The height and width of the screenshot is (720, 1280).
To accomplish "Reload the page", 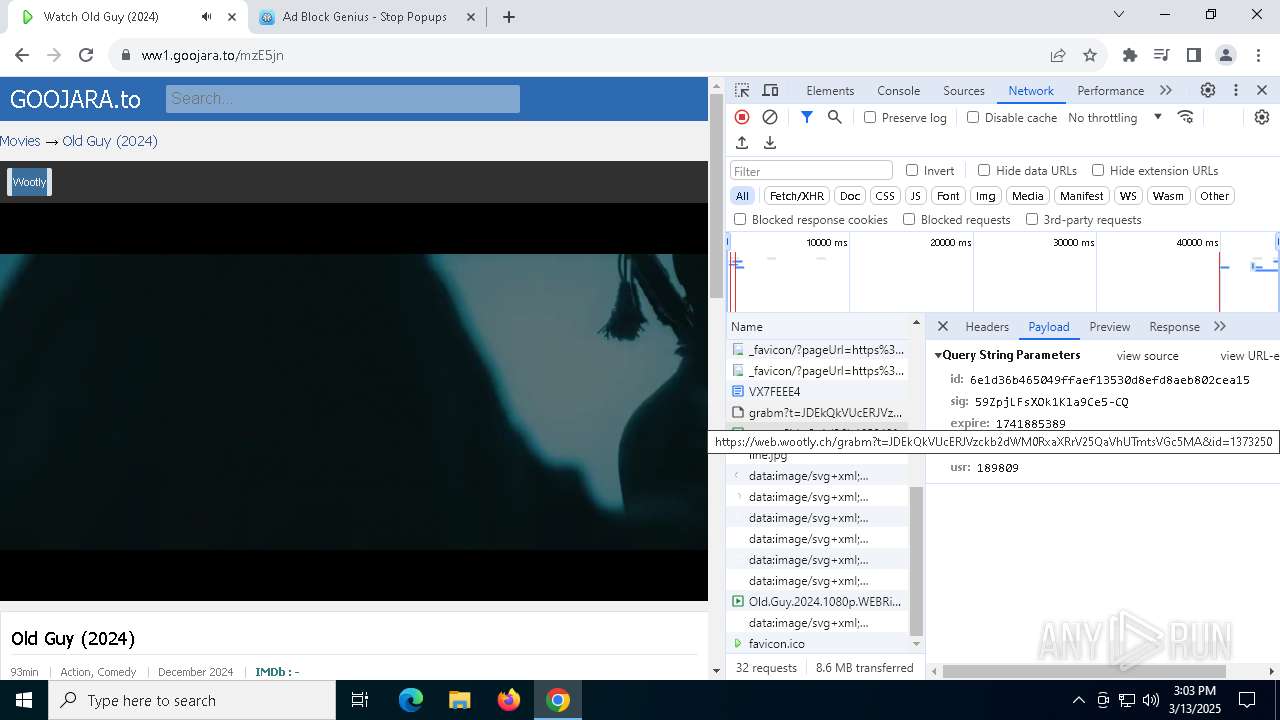I will click(x=86, y=55).
